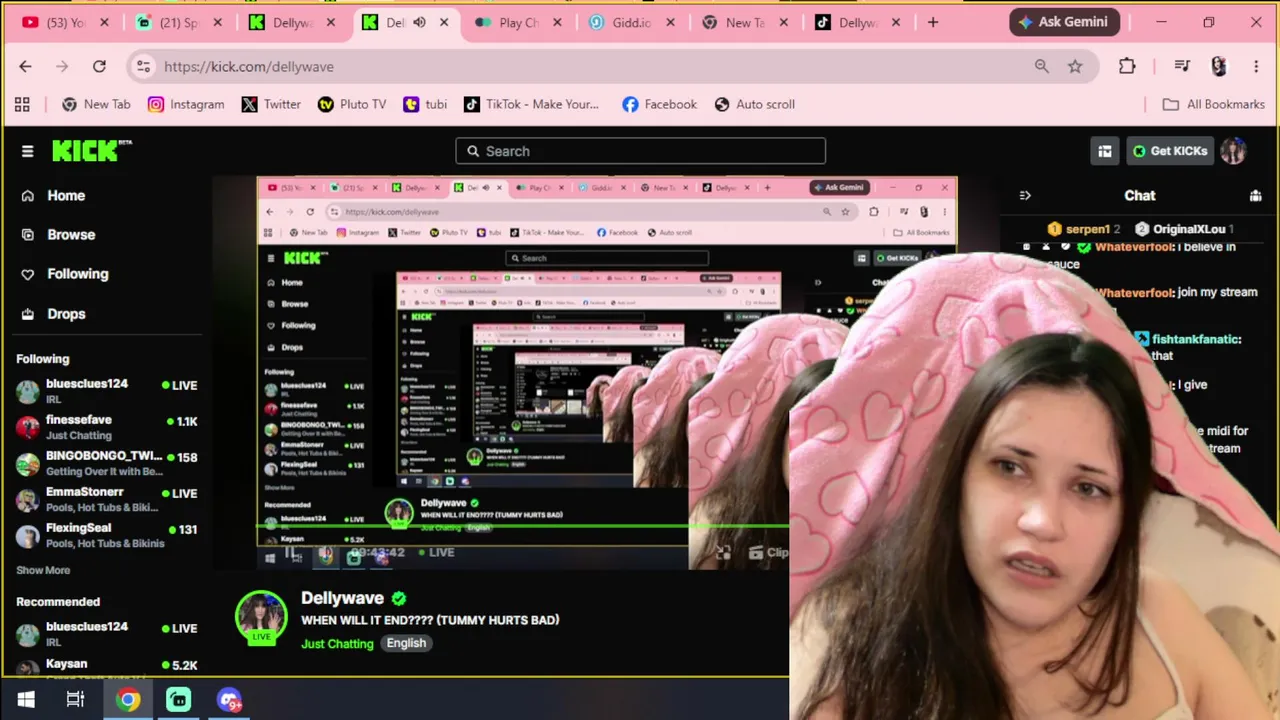Open the user profile avatar menu
The height and width of the screenshot is (720, 1280).
coord(1233,151)
